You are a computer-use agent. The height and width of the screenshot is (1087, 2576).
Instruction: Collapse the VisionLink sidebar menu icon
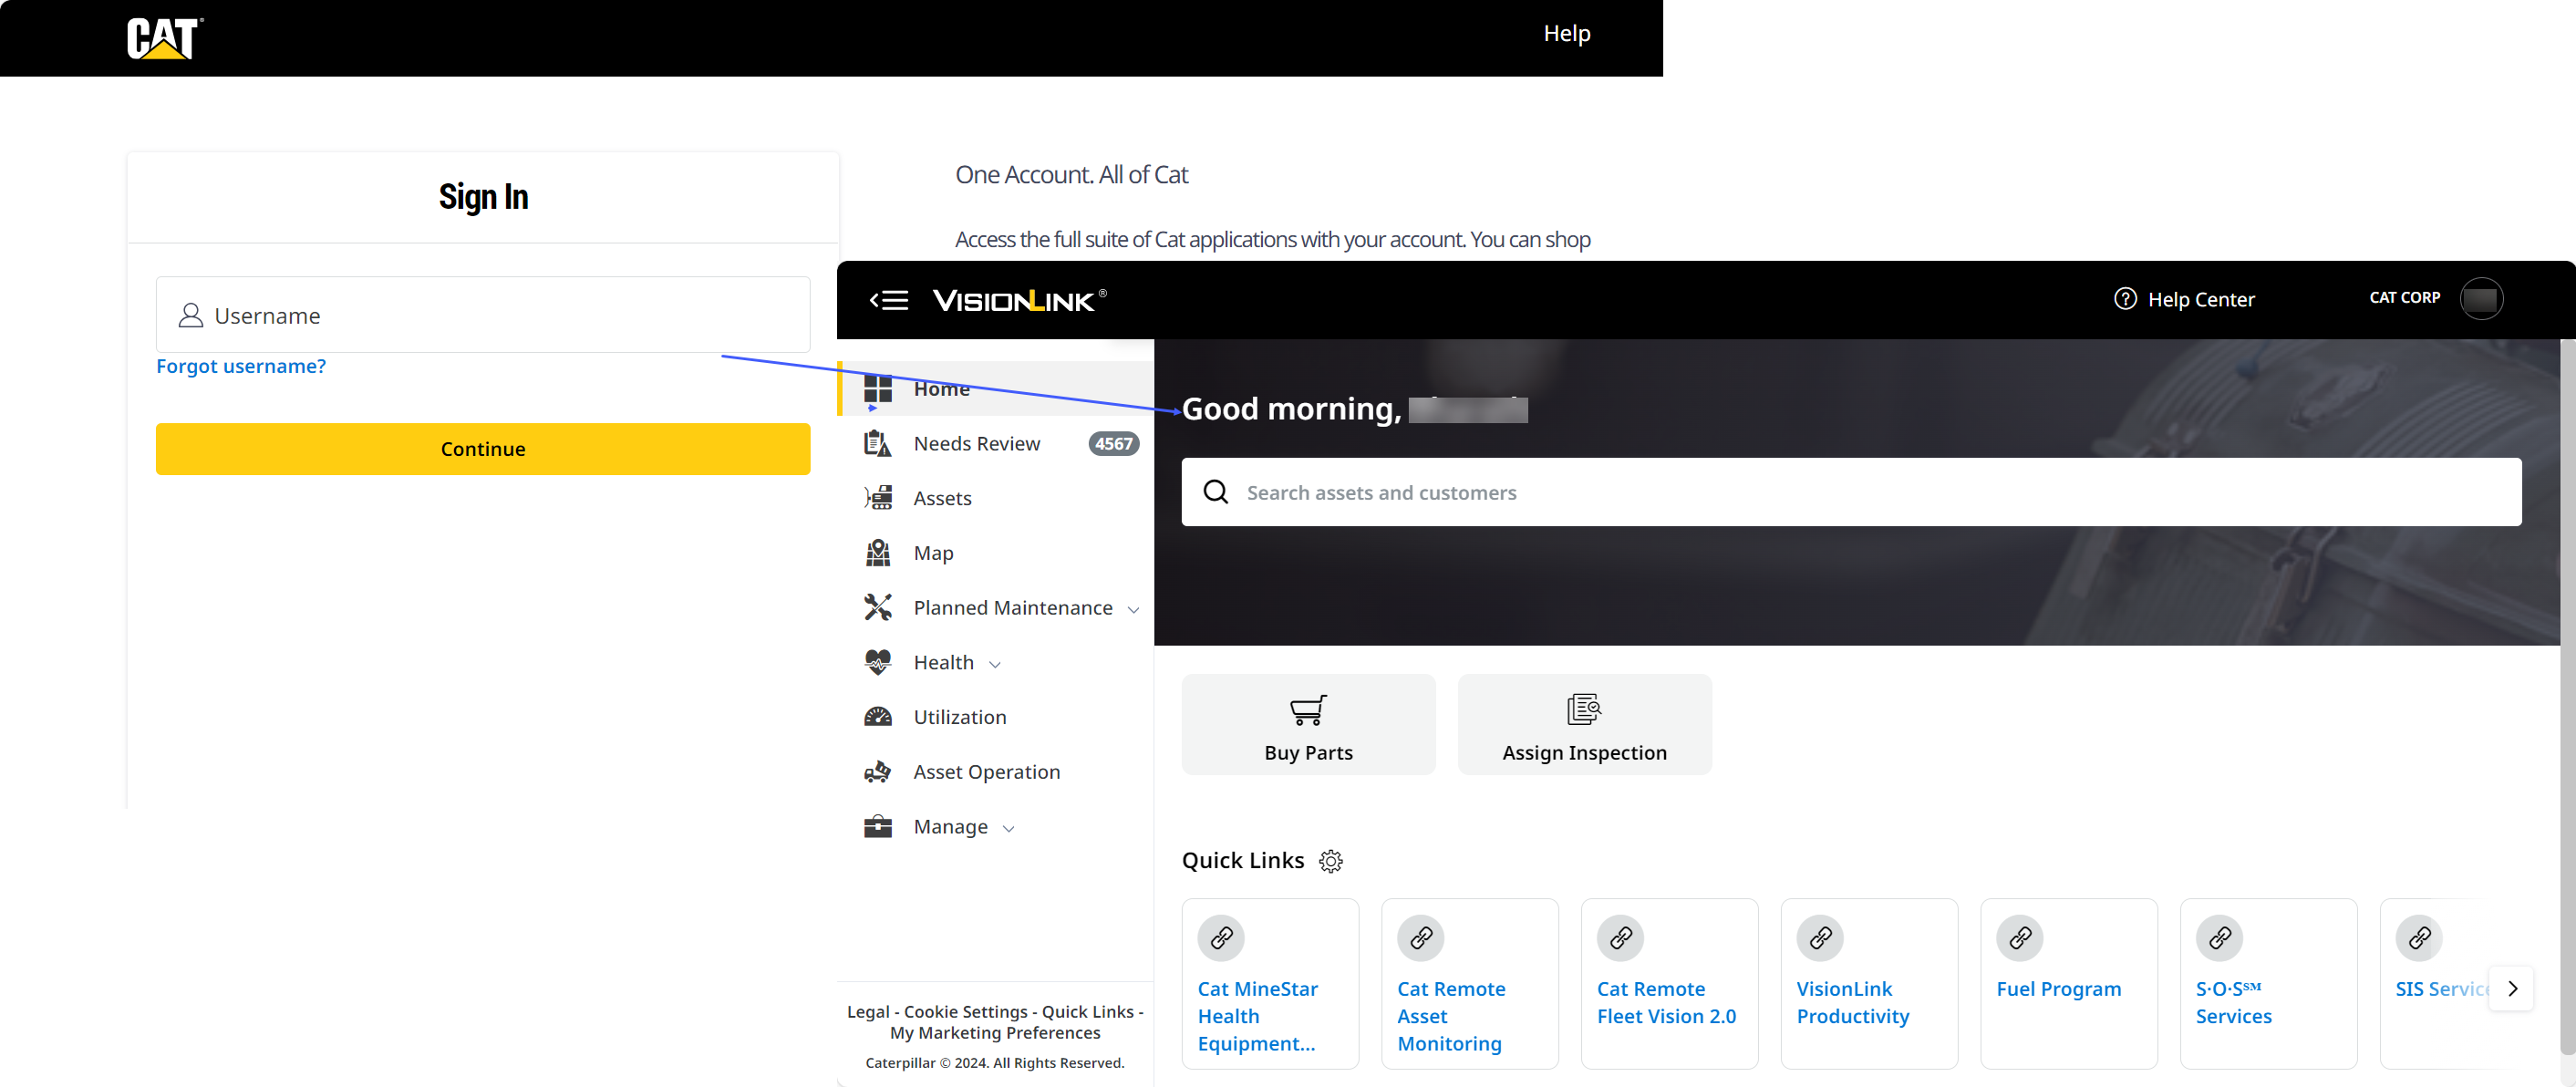[888, 300]
